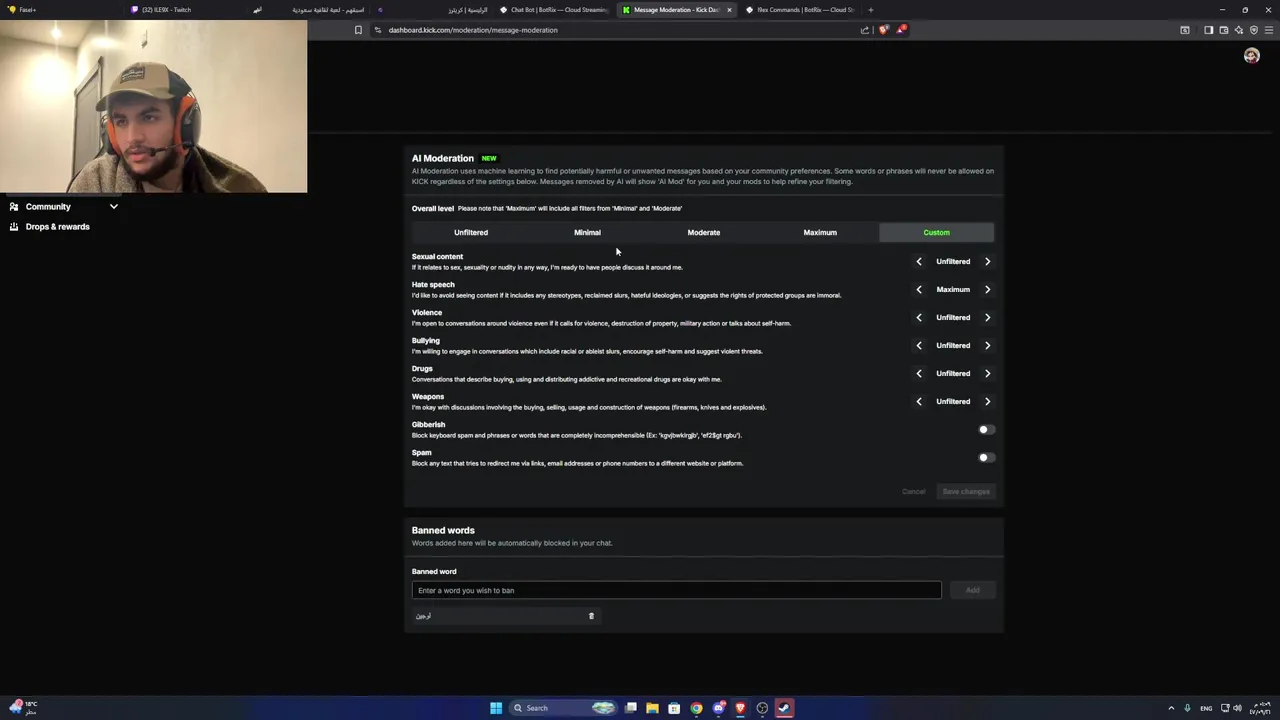The width and height of the screenshot is (1280, 720).
Task: Click the Community sidebar icon
Action: (x=14, y=207)
